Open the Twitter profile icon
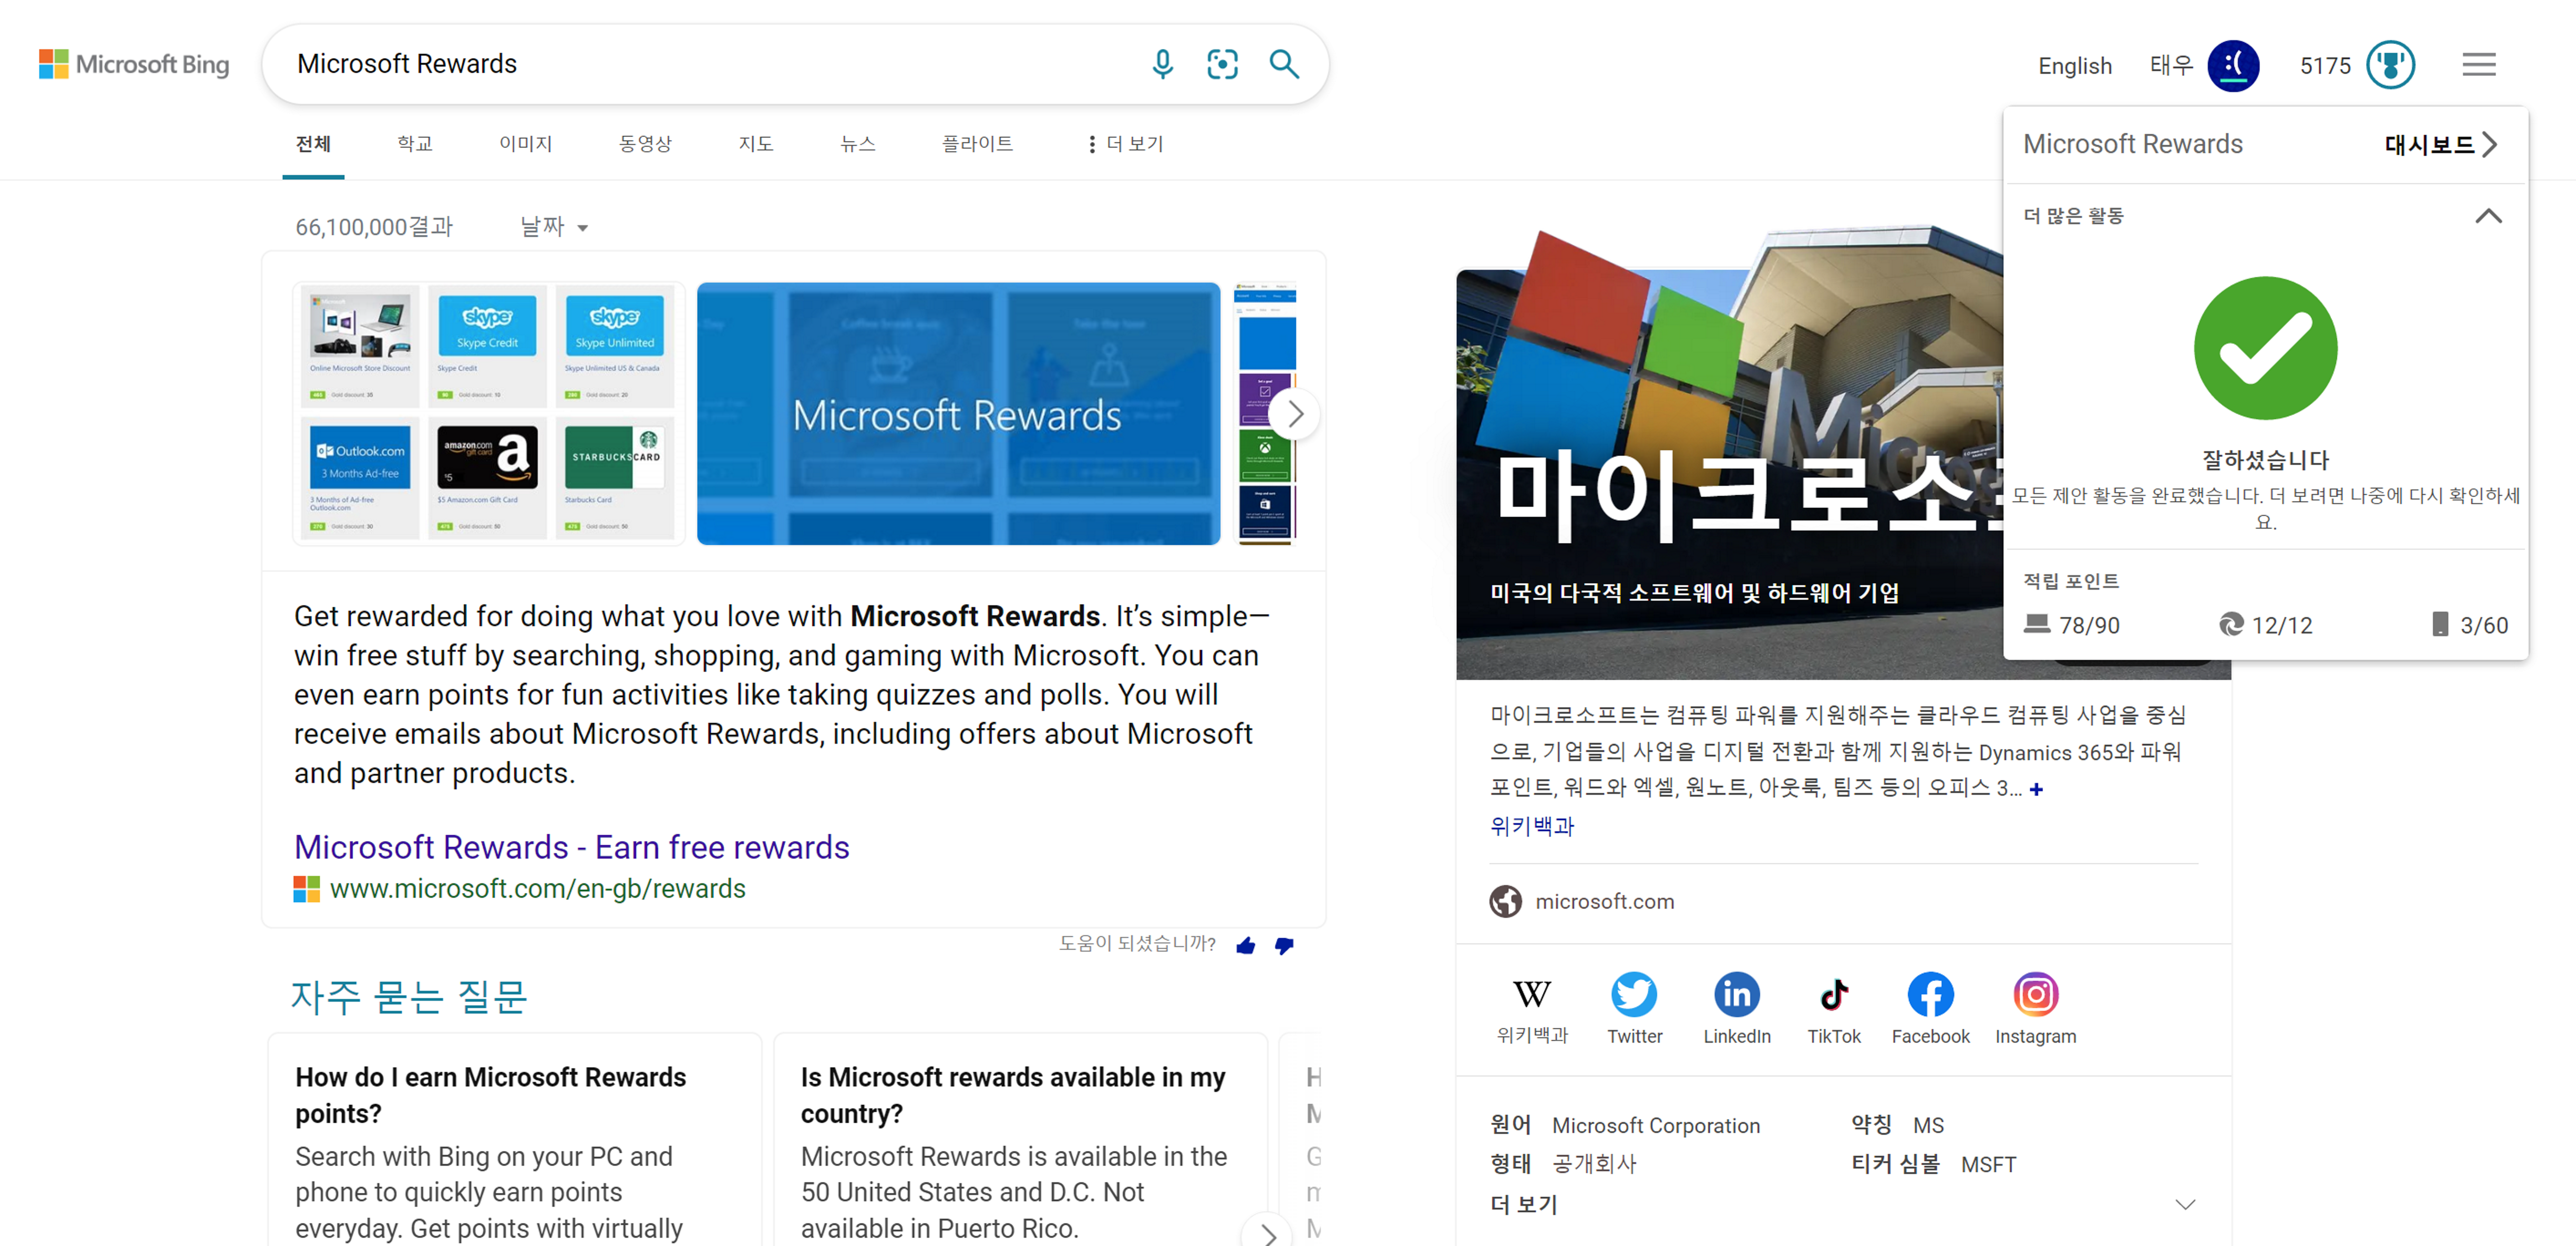 (1634, 995)
